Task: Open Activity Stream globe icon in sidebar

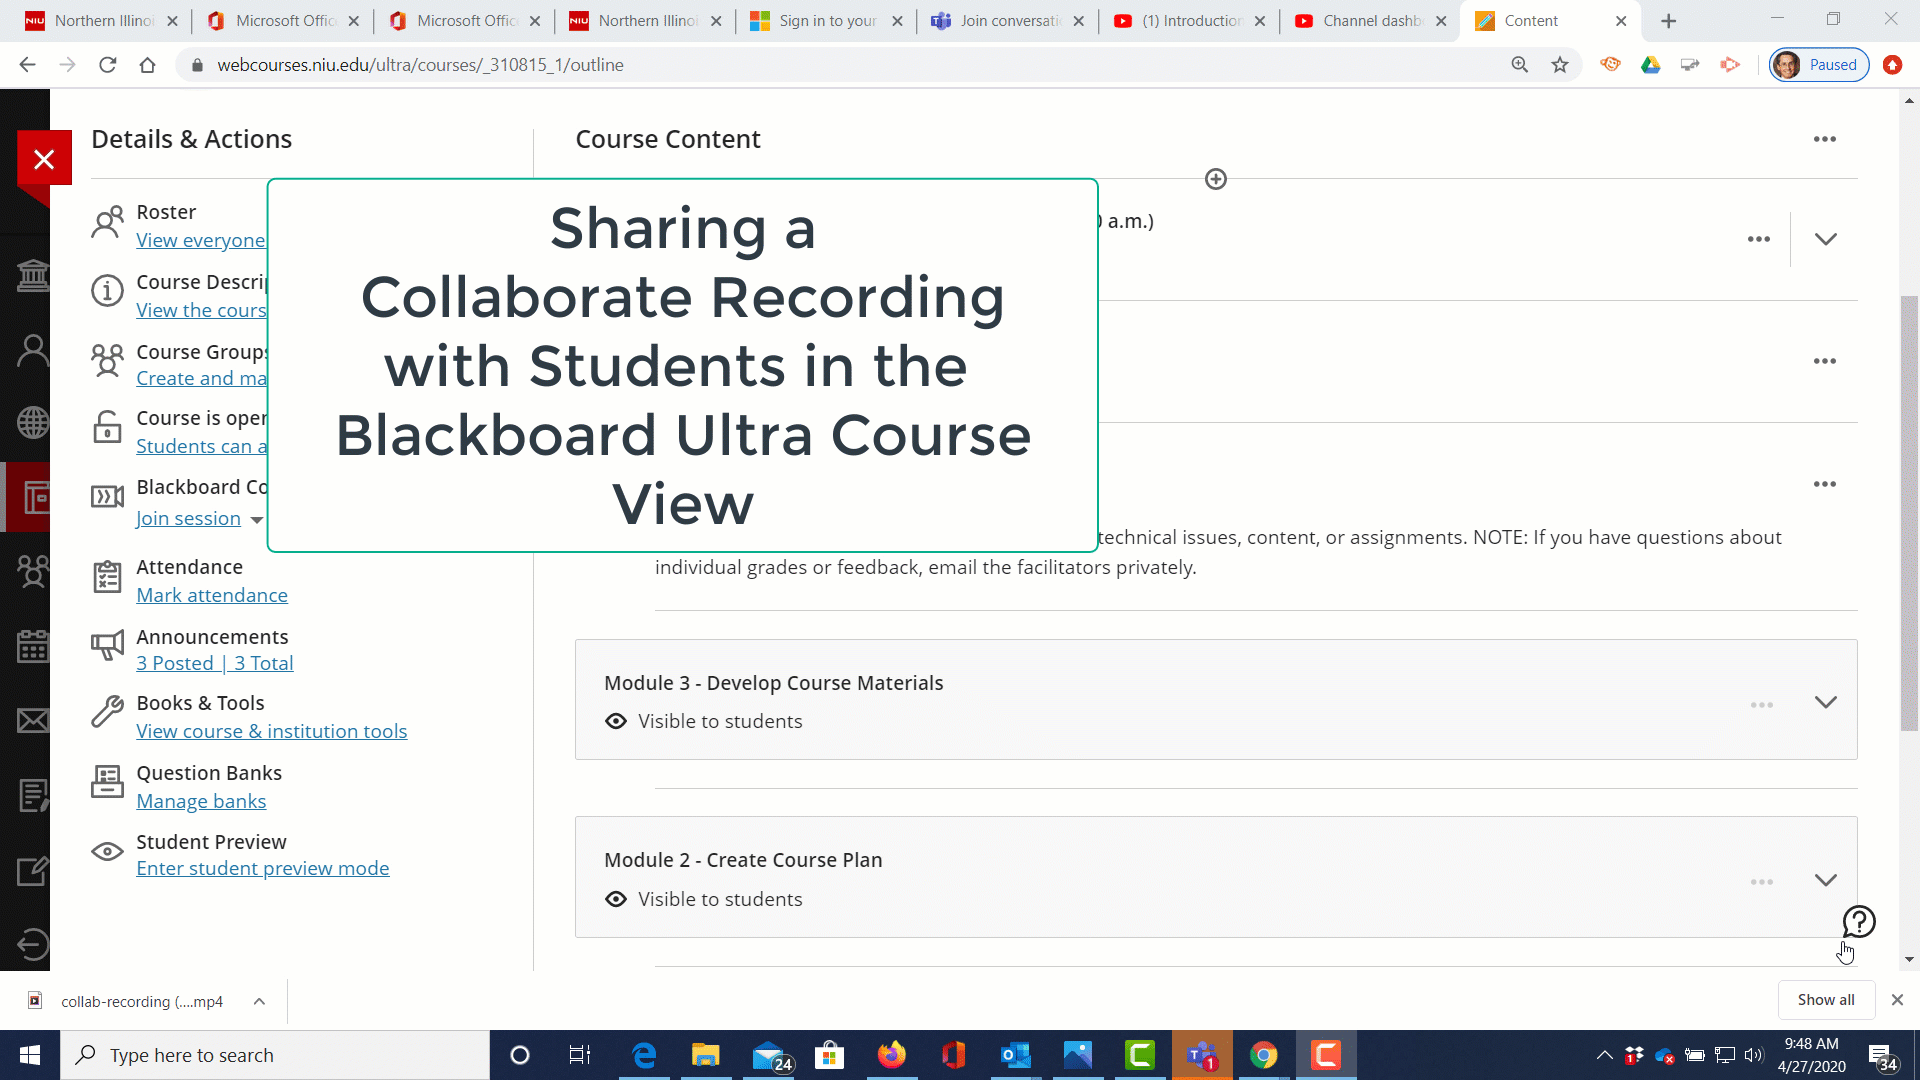Action: coord(33,422)
